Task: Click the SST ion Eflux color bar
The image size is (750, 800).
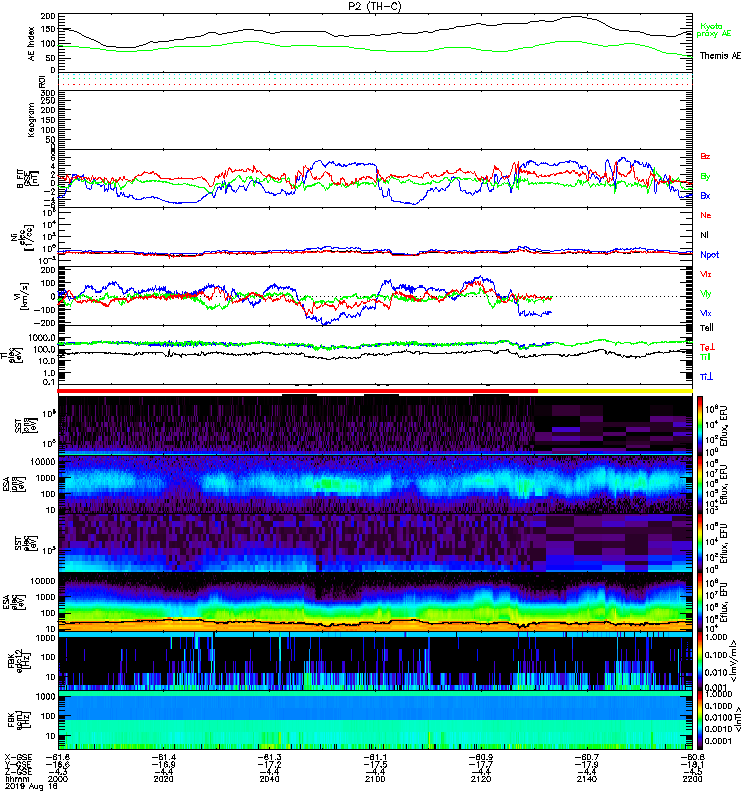Action: click(x=700, y=425)
